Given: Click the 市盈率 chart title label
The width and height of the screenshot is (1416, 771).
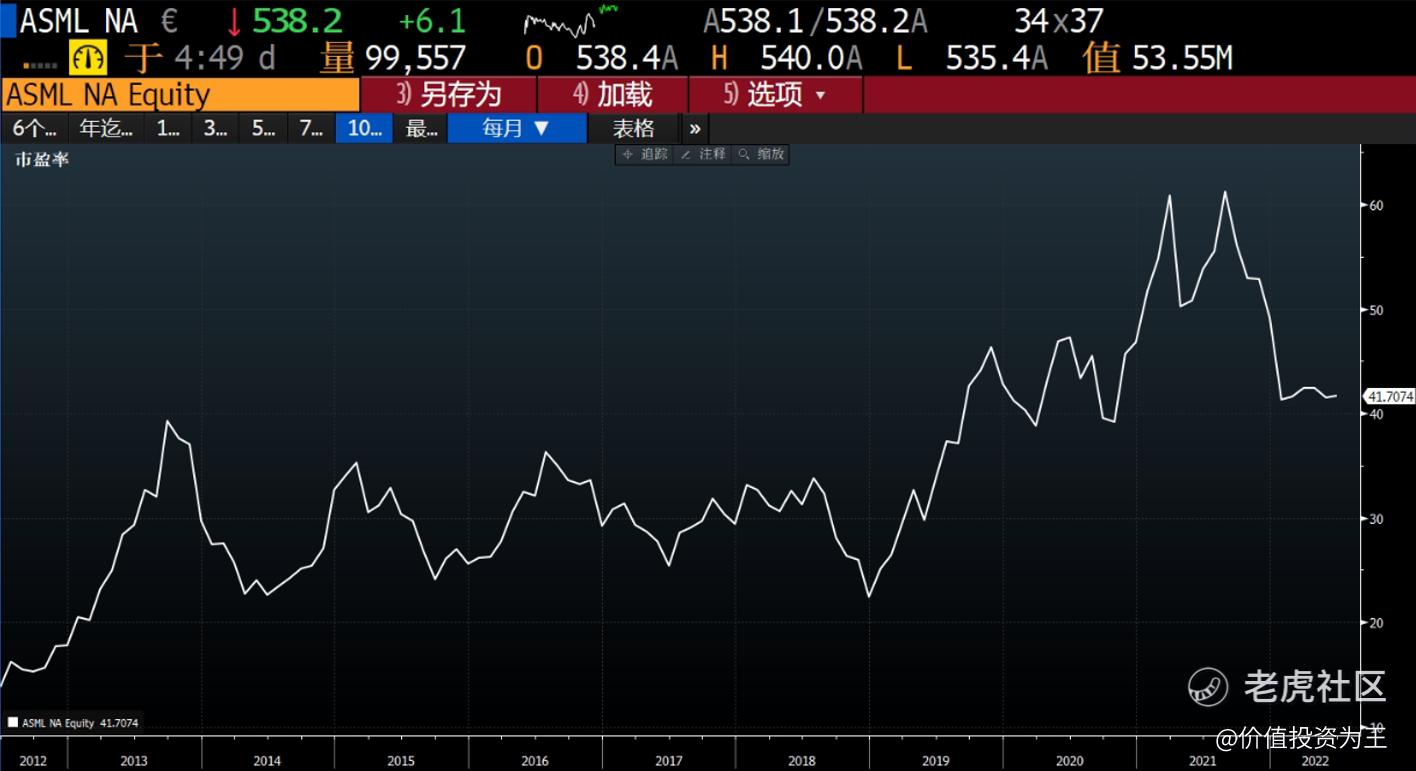Looking at the screenshot, I should [x=42, y=159].
